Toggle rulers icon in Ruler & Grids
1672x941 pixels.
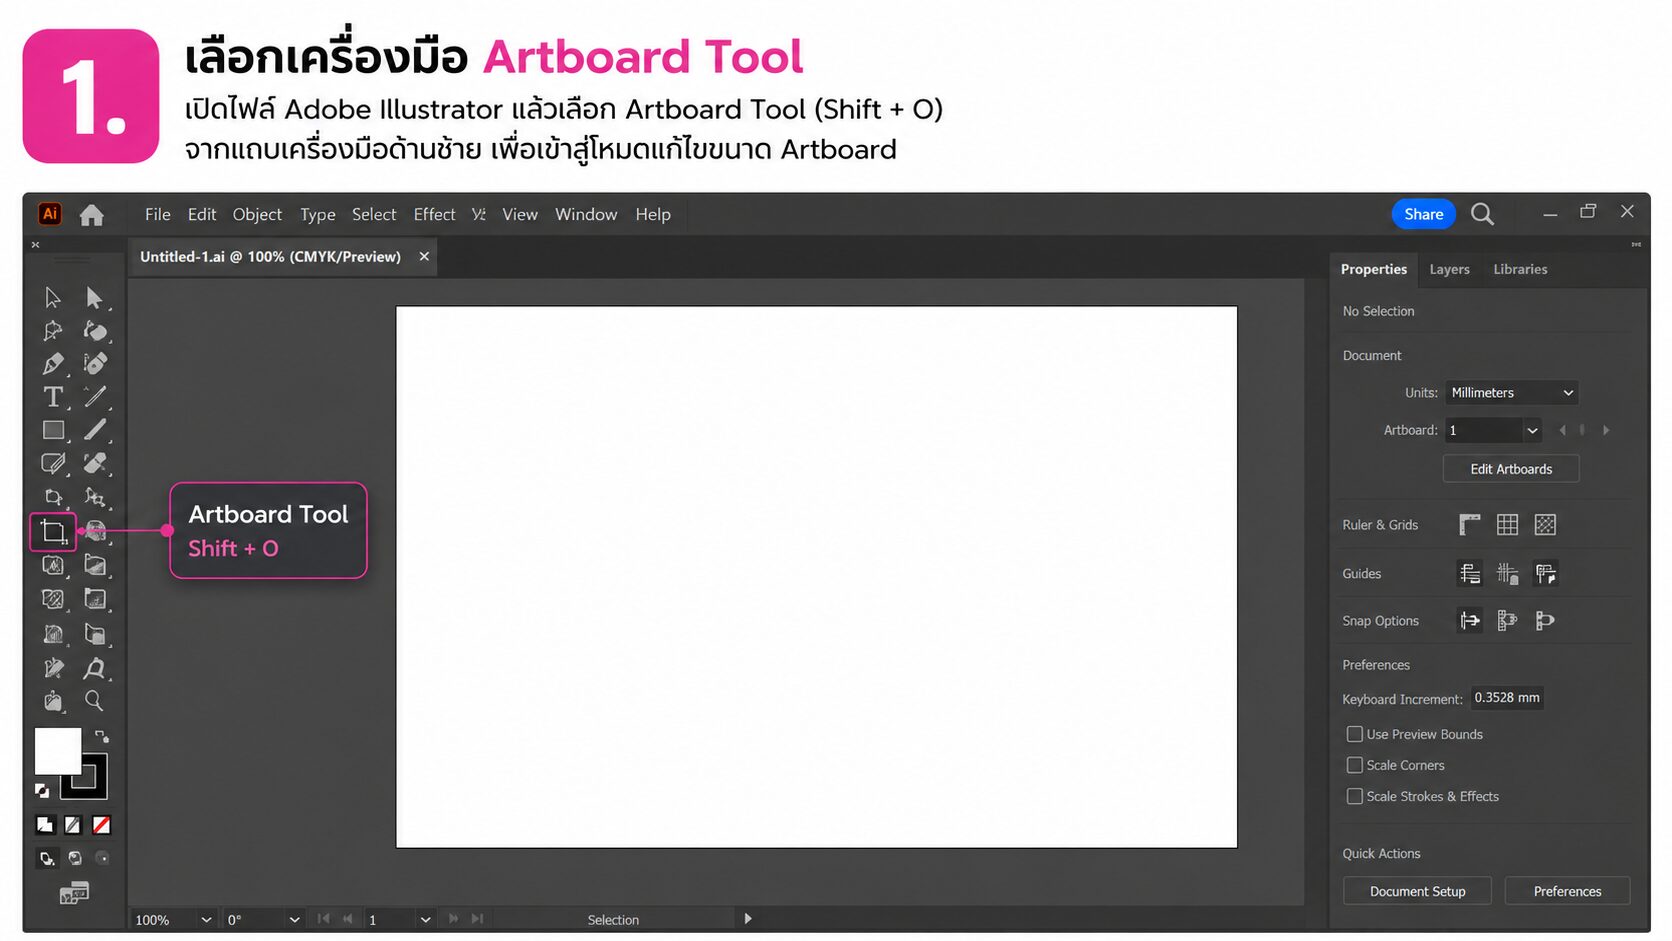pos(1469,524)
